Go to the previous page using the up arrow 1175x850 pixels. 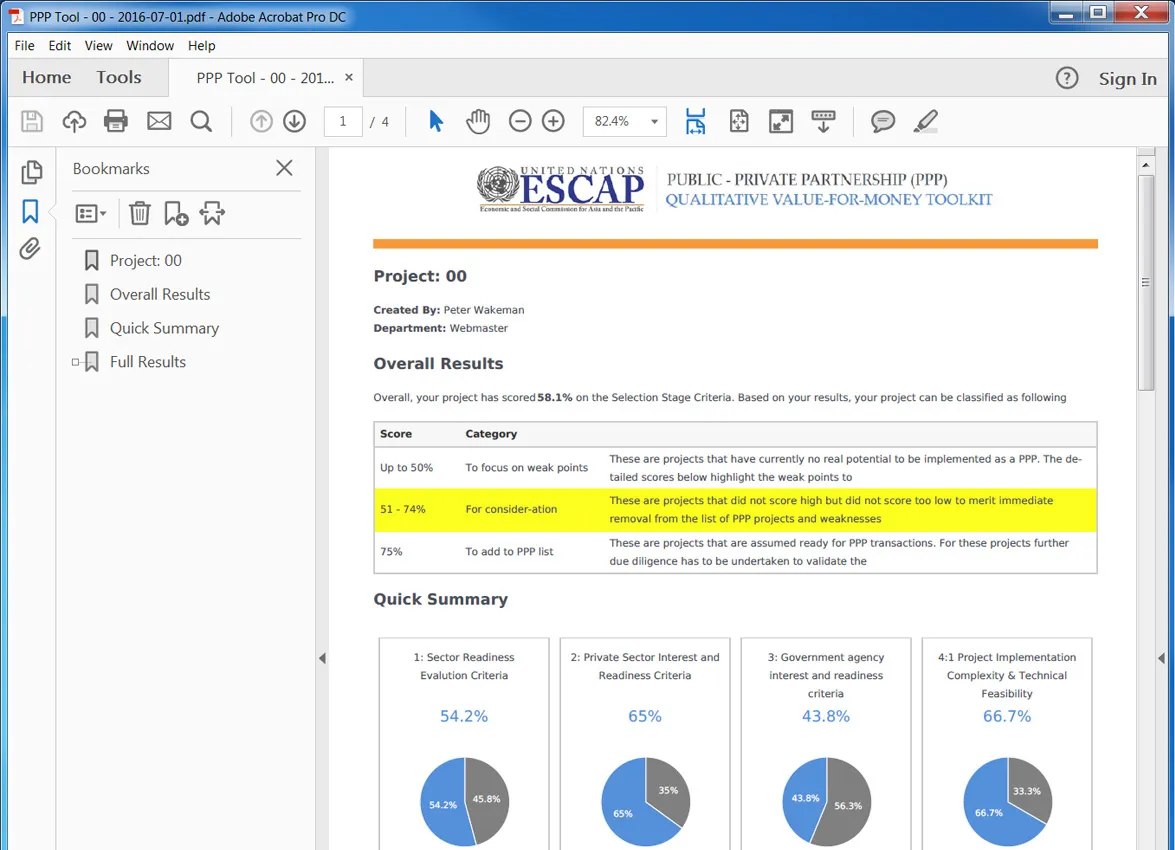click(261, 121)
